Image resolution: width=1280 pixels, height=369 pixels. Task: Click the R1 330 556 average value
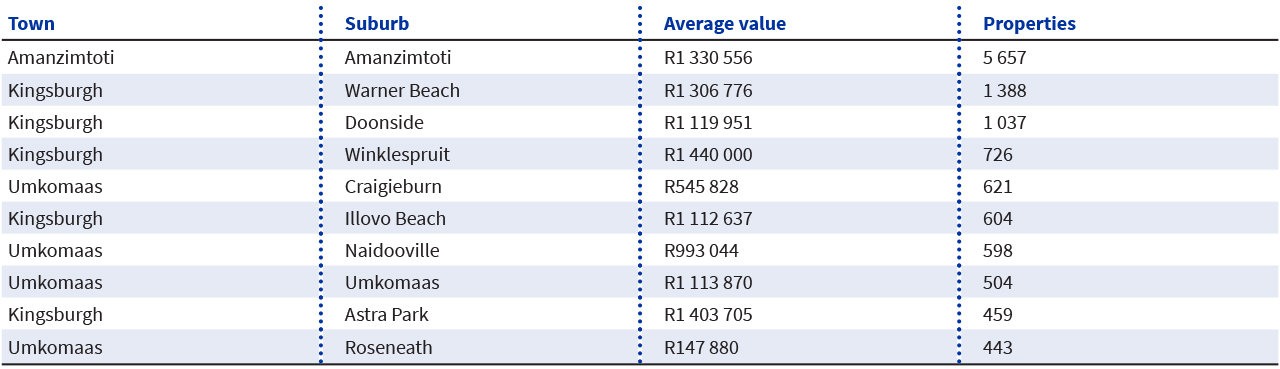point(708,58)
